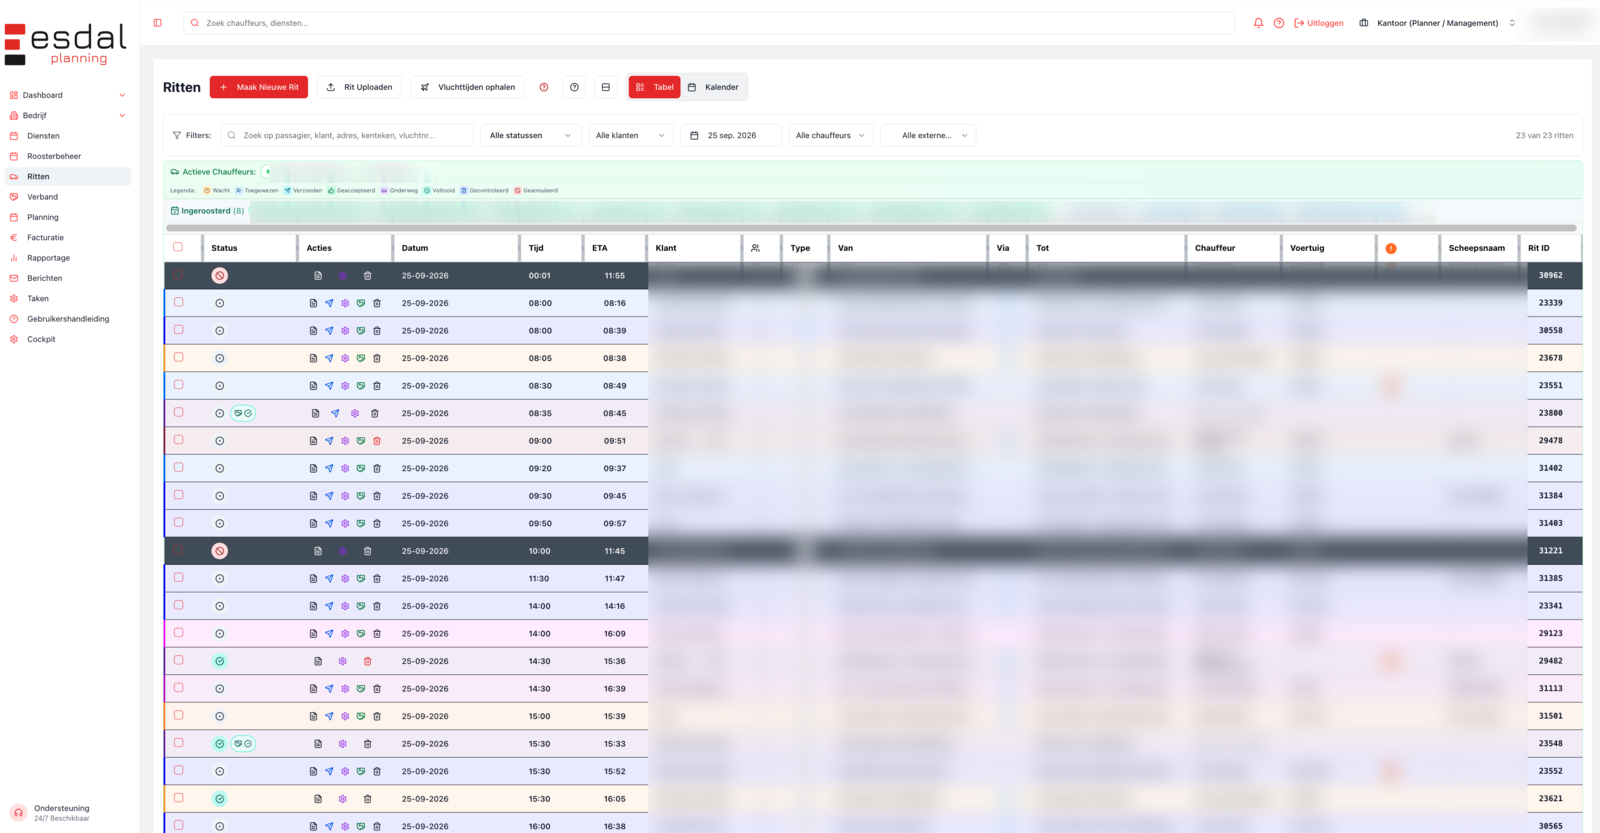Select all rides with header checkbox
The image size is (1600, 833).
click(x=178, y=247)
